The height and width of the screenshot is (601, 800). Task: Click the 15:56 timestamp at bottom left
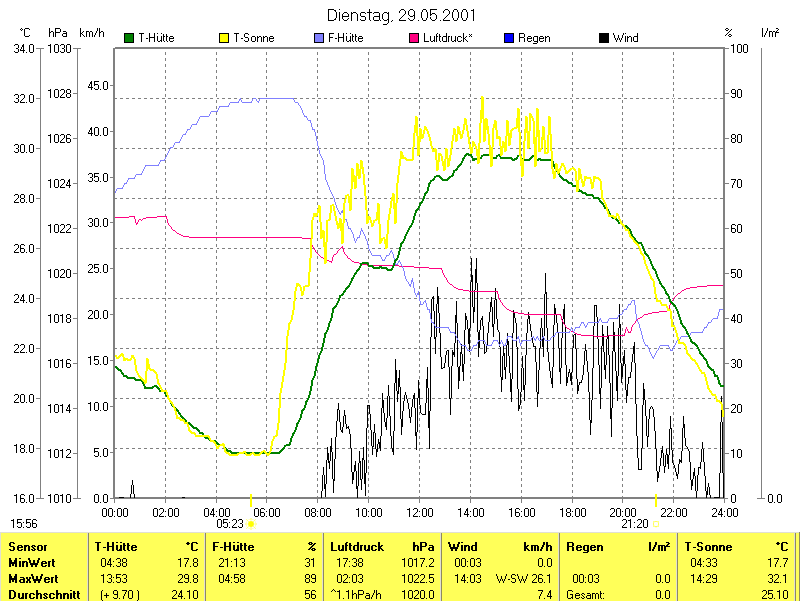(24, 523)
